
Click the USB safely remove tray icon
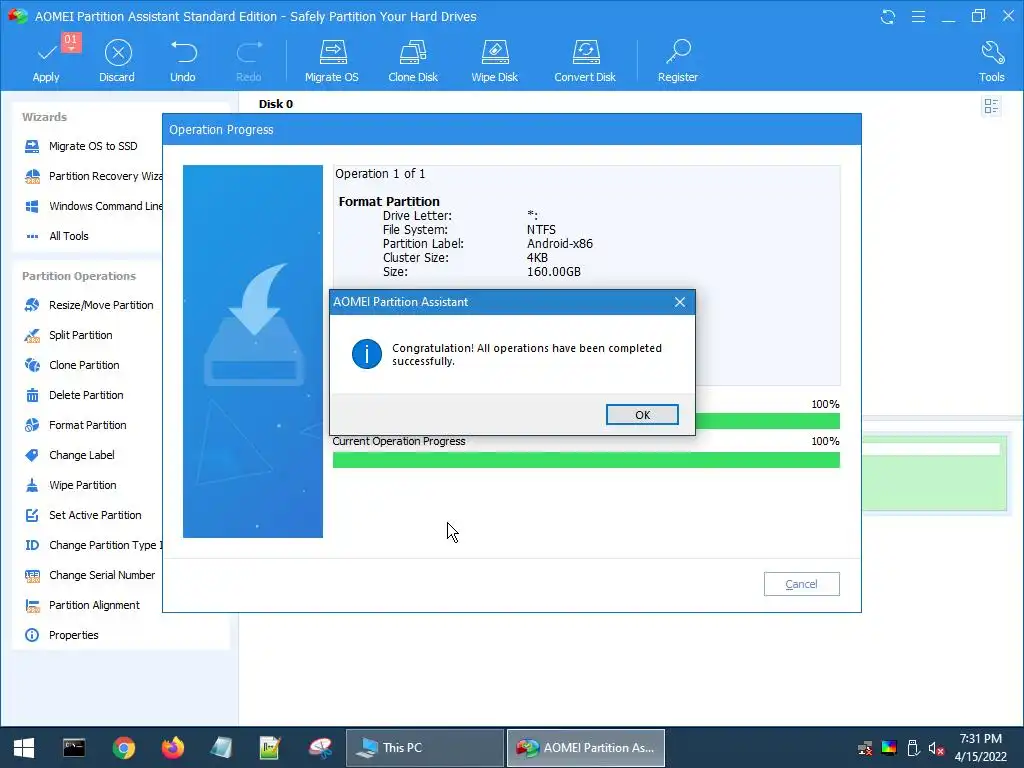tap(913, 748)
